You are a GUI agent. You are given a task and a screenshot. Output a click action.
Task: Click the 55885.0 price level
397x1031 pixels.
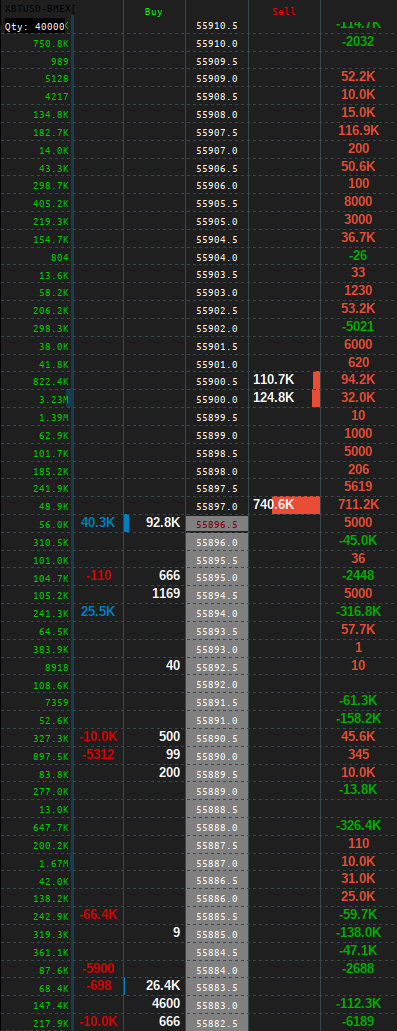(217, 933)
